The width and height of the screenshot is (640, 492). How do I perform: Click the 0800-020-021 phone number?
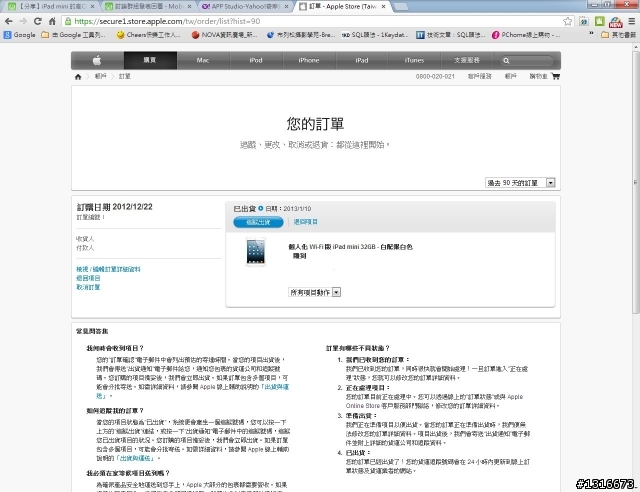click(x=435, y=76)
